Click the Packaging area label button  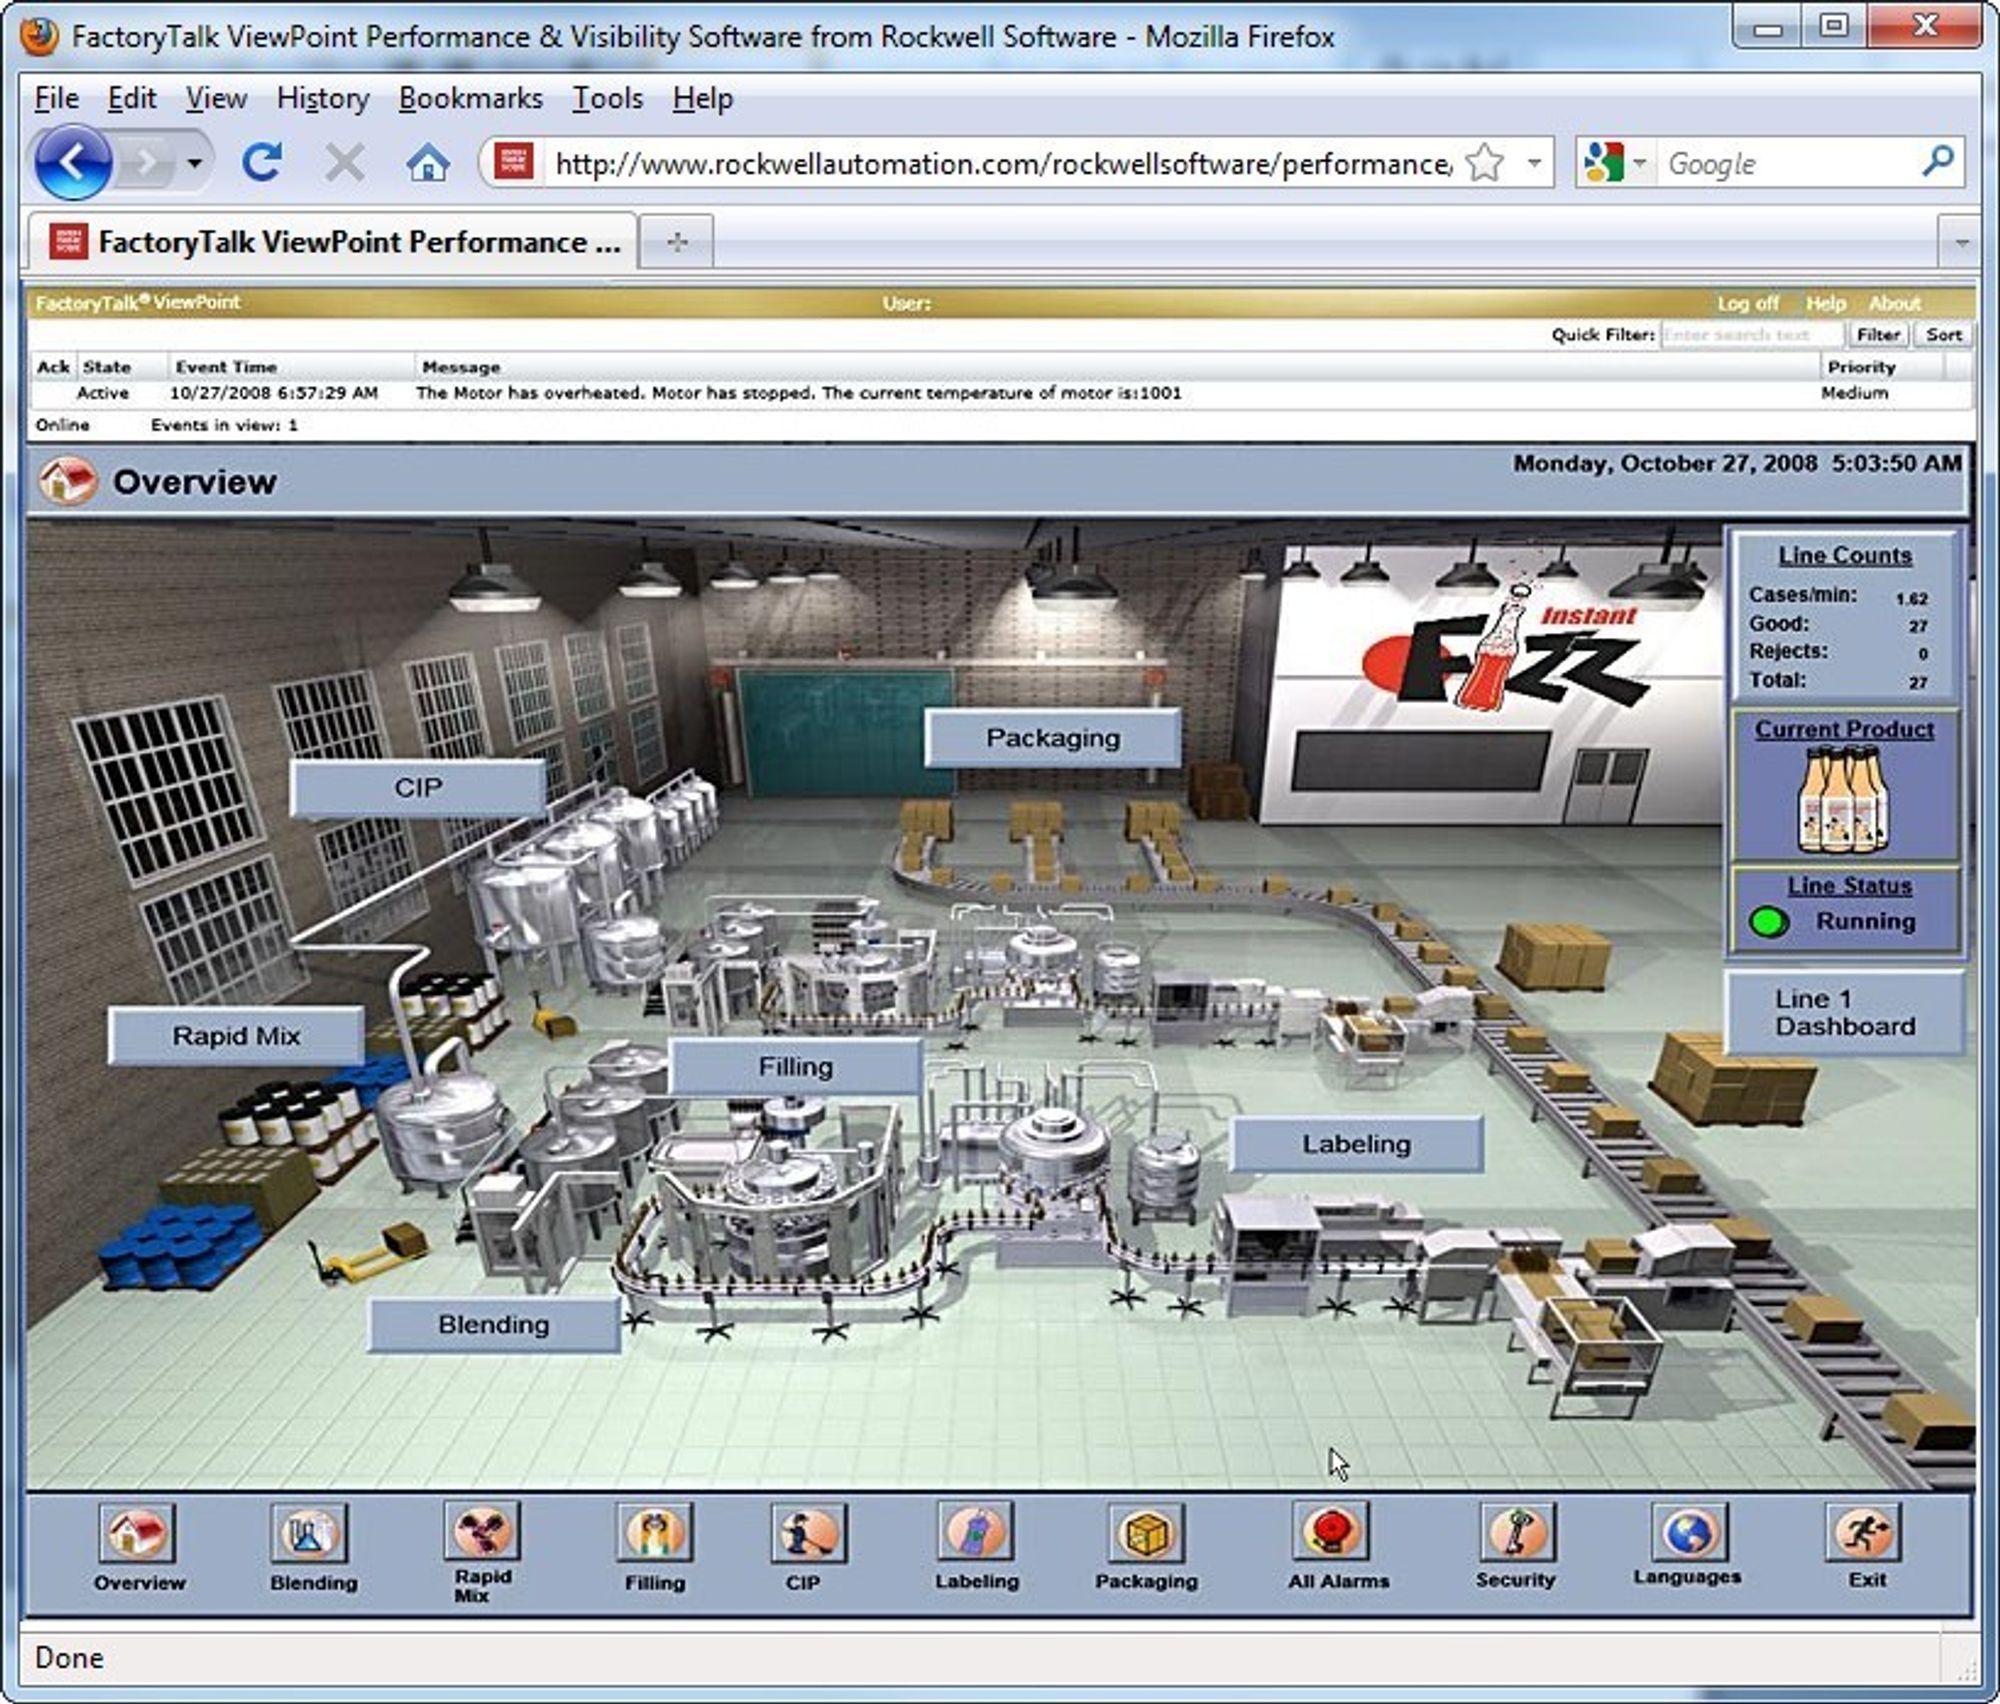(1052, 738)
